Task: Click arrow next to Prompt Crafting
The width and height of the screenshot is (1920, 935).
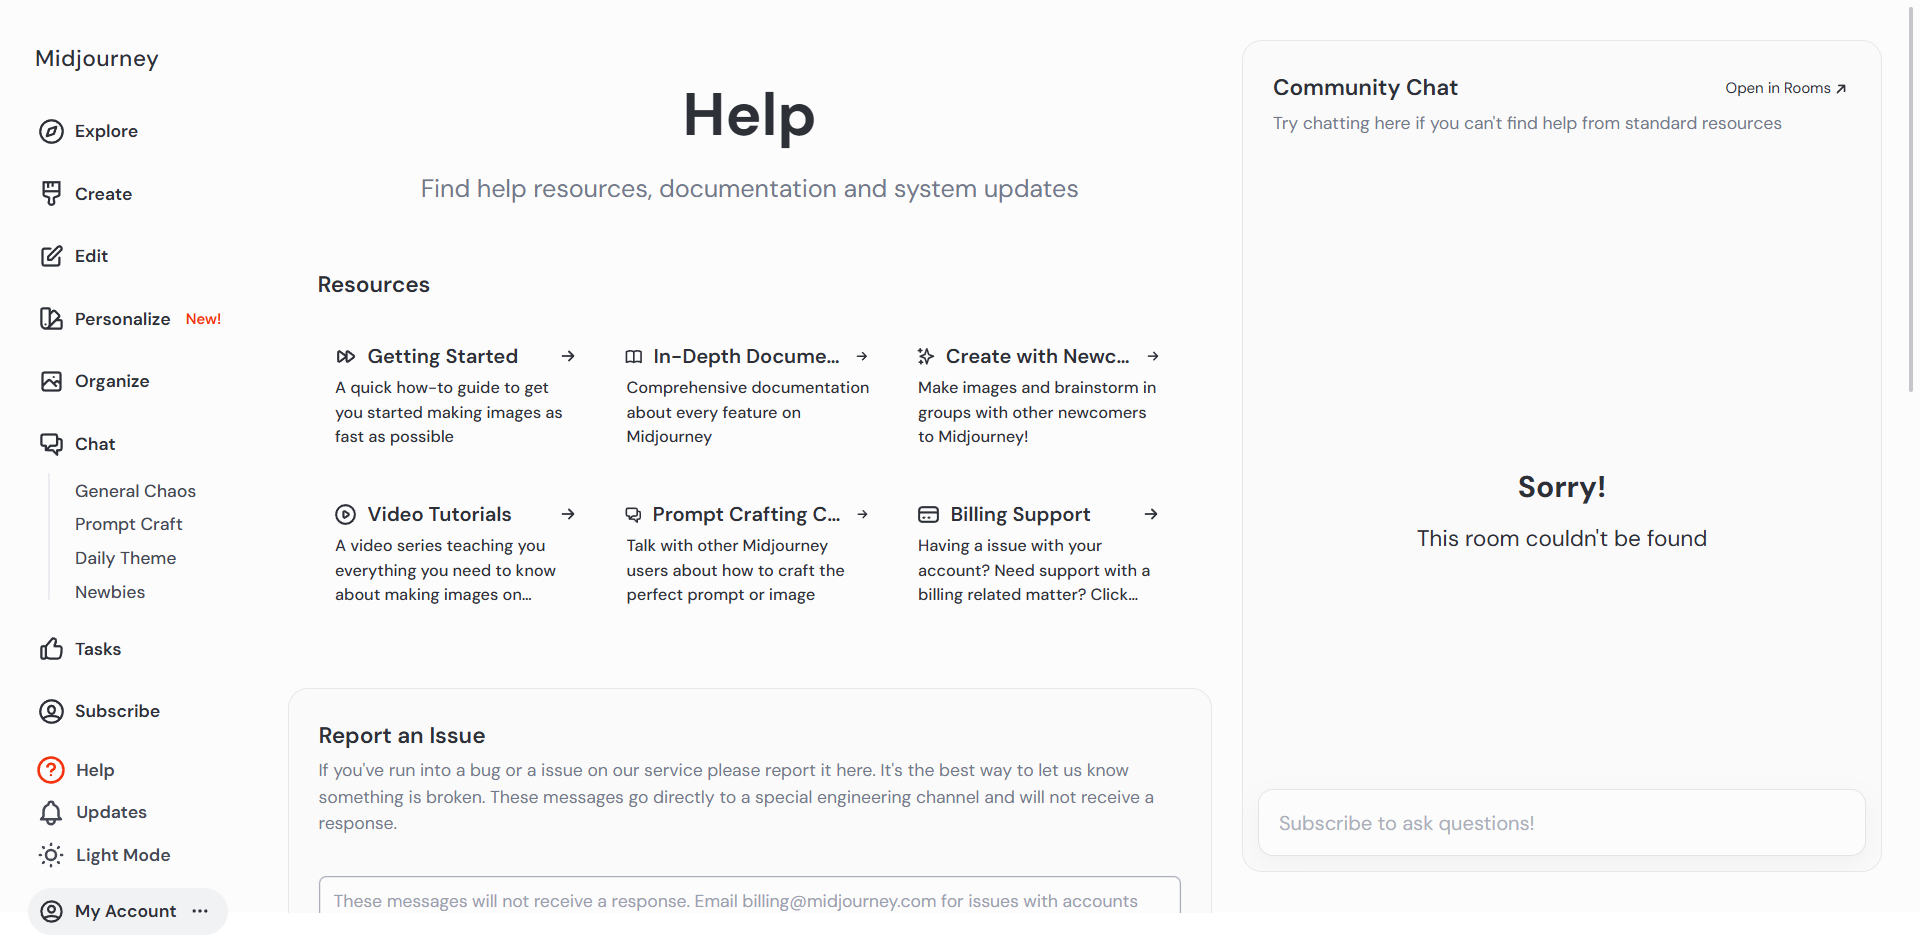Action: tap(863, 514)
